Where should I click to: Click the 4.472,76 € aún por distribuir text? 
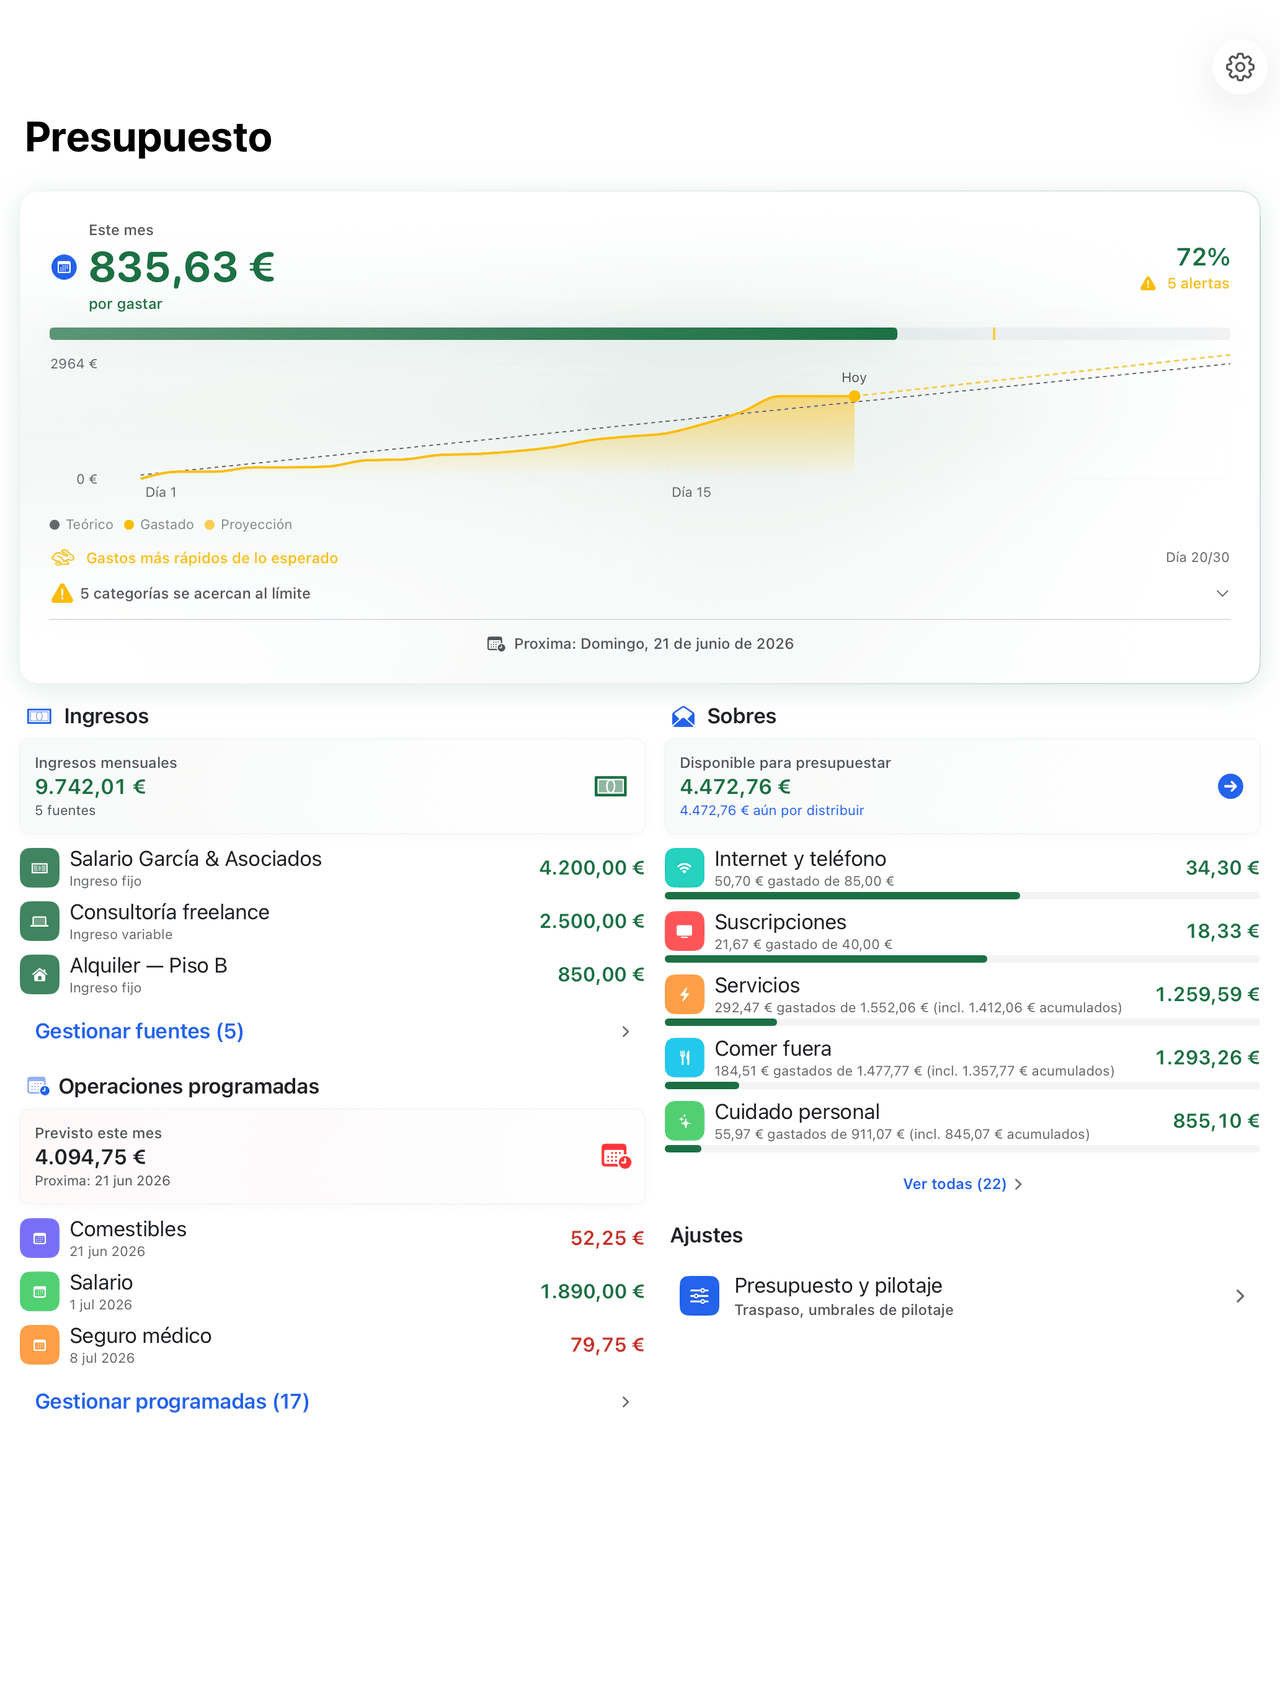(772, 810)
